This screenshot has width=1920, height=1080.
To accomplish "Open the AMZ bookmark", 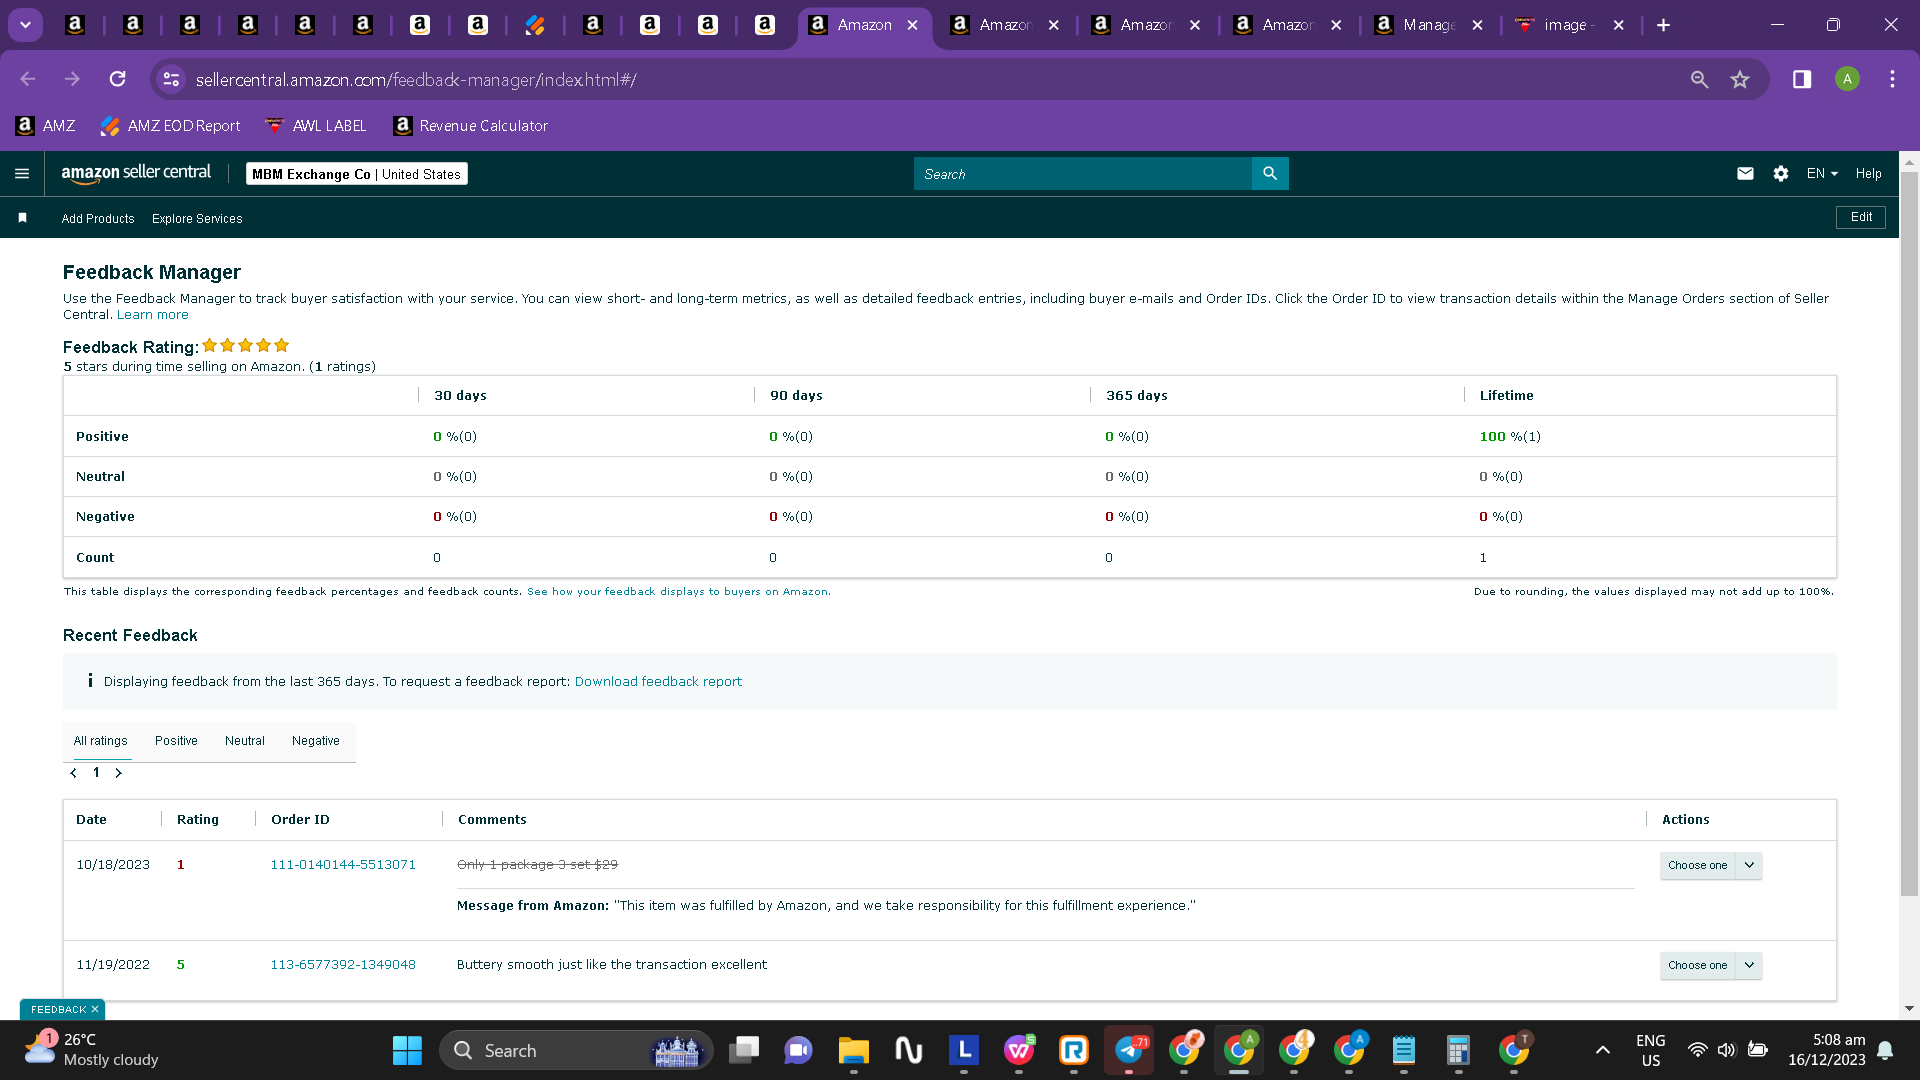I will coord(46,126).
